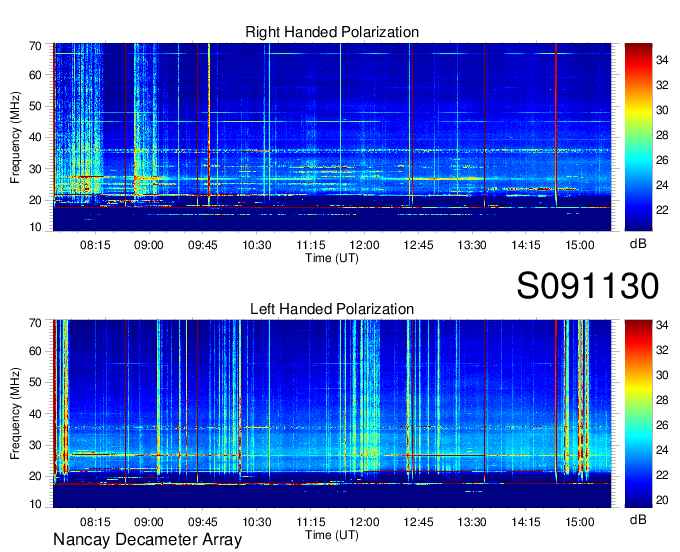
Task: Click the 10 MHz tick on the top plot
Action: pos(35,227)
